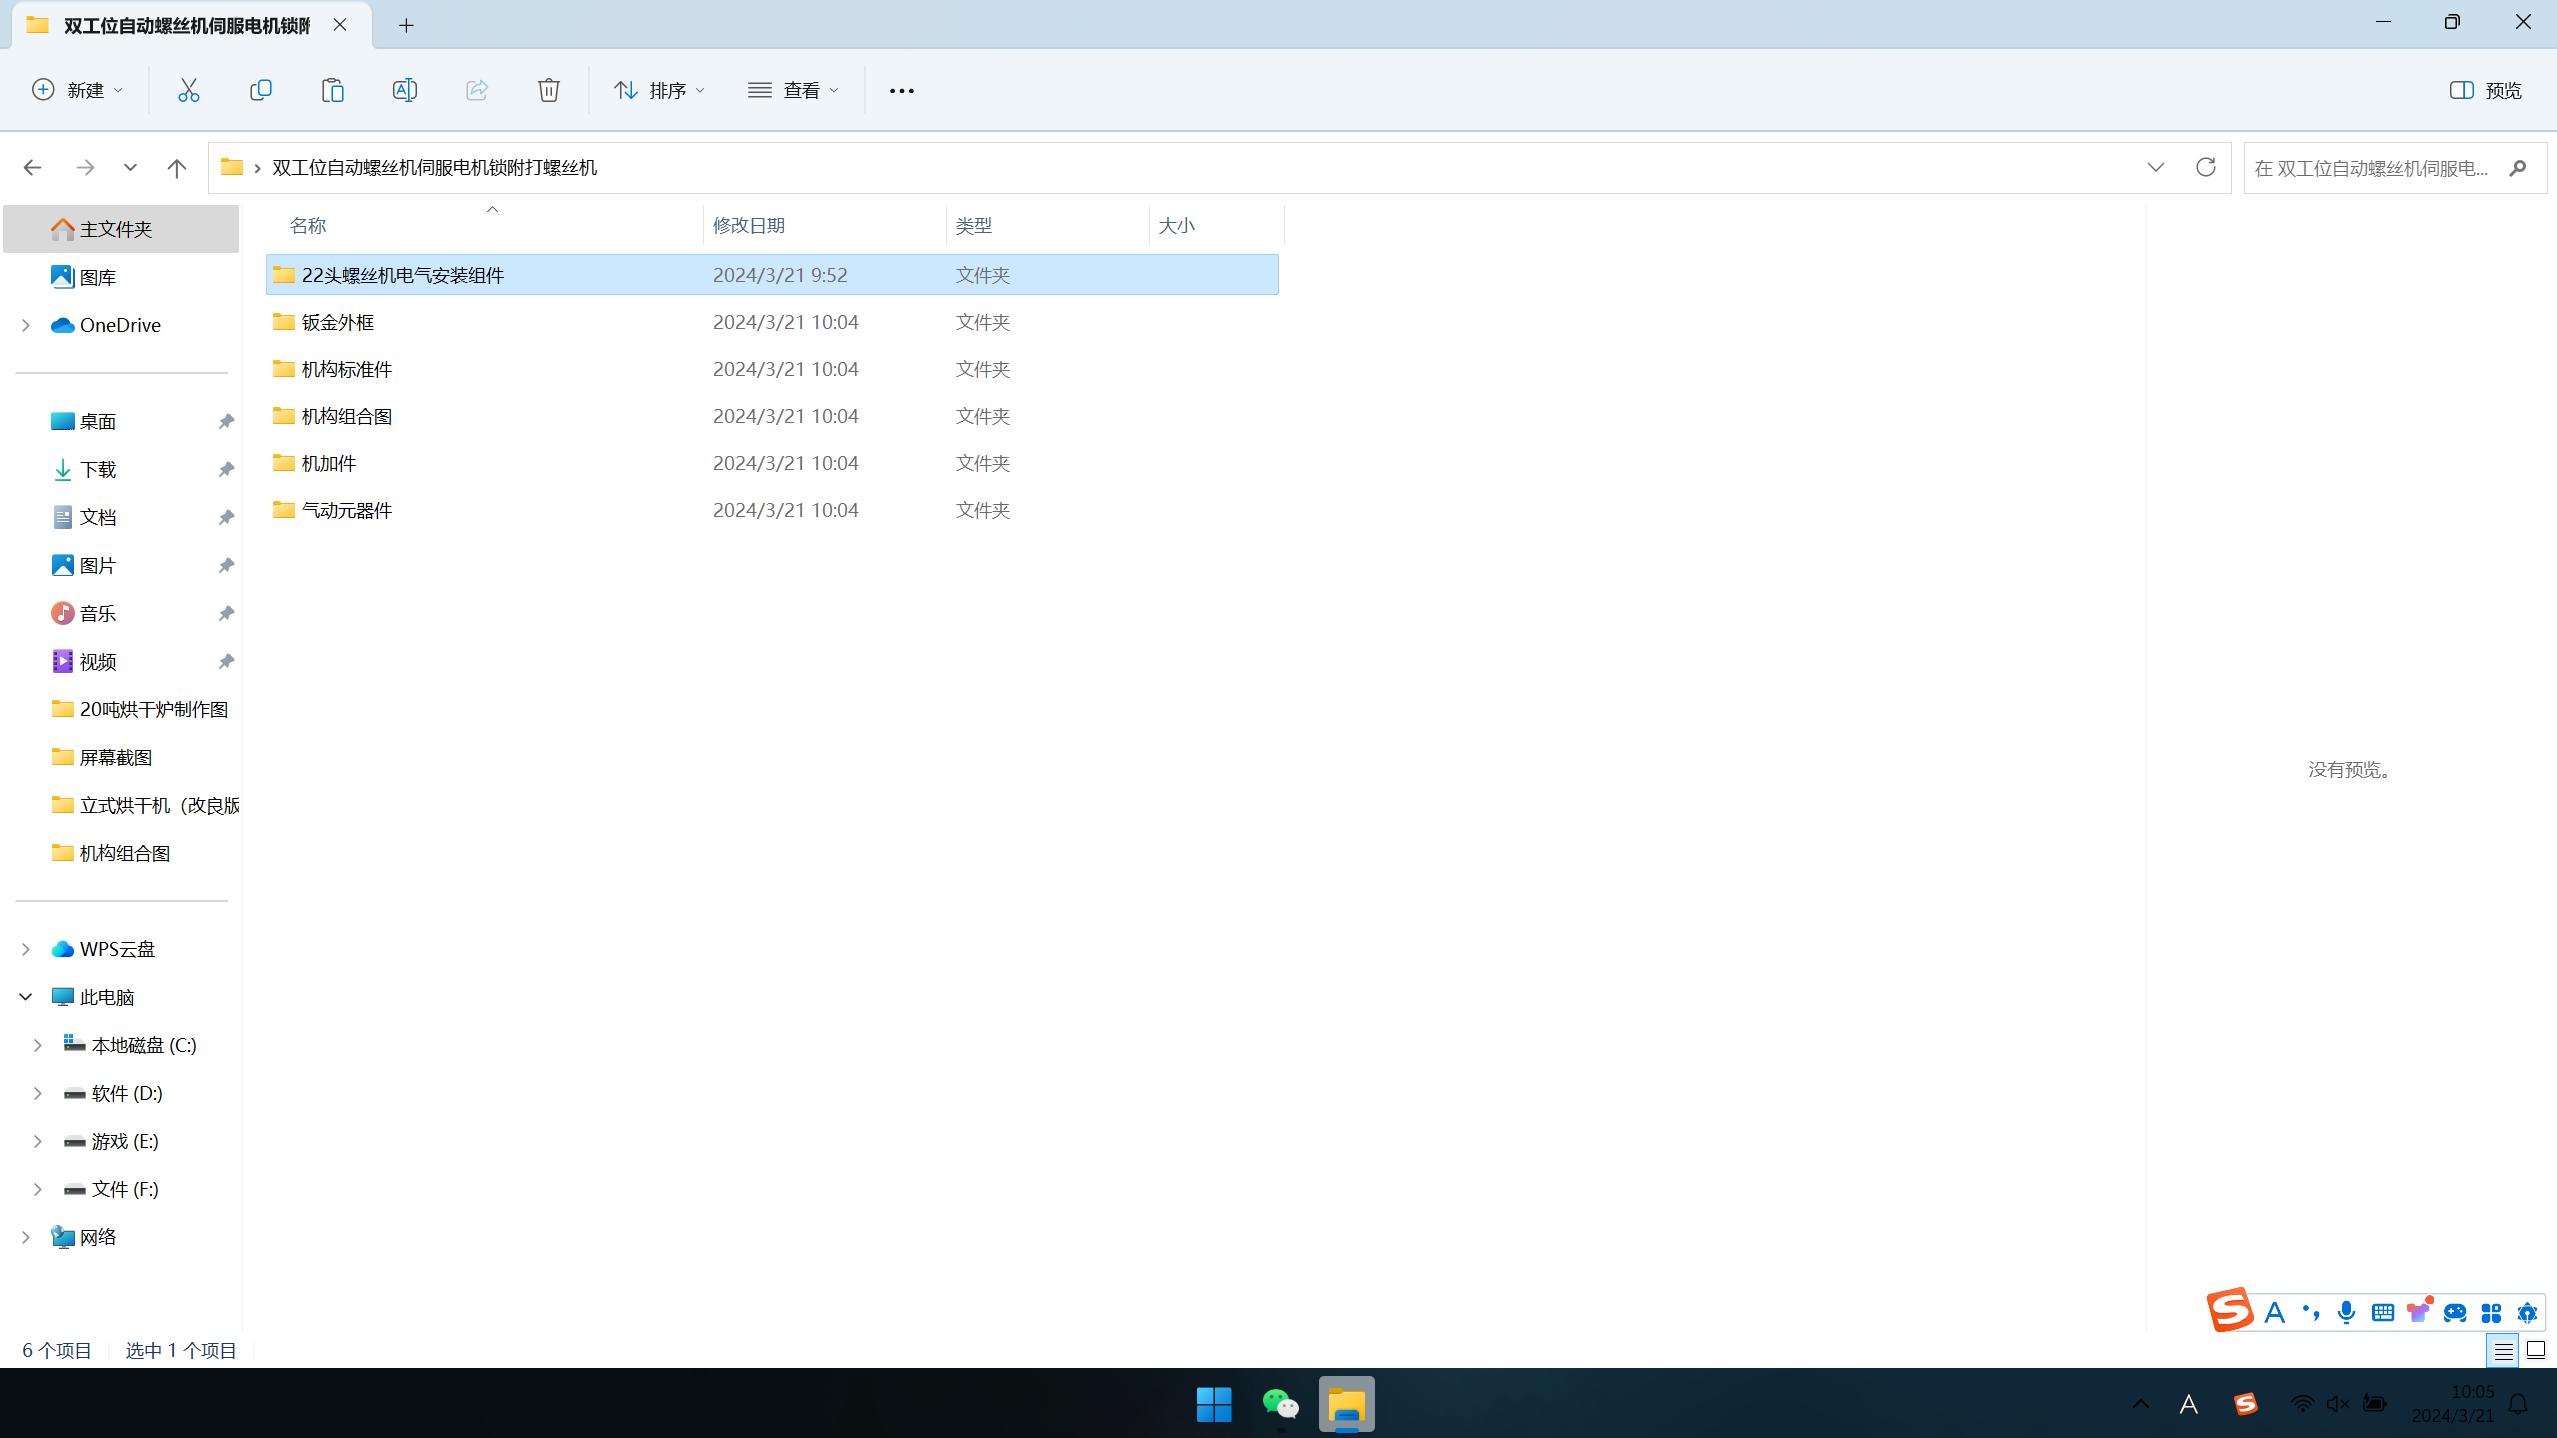The image size is (2557, 1438).
Task: Open the three-dot See more menu
Action: click(x=901, y=90)
